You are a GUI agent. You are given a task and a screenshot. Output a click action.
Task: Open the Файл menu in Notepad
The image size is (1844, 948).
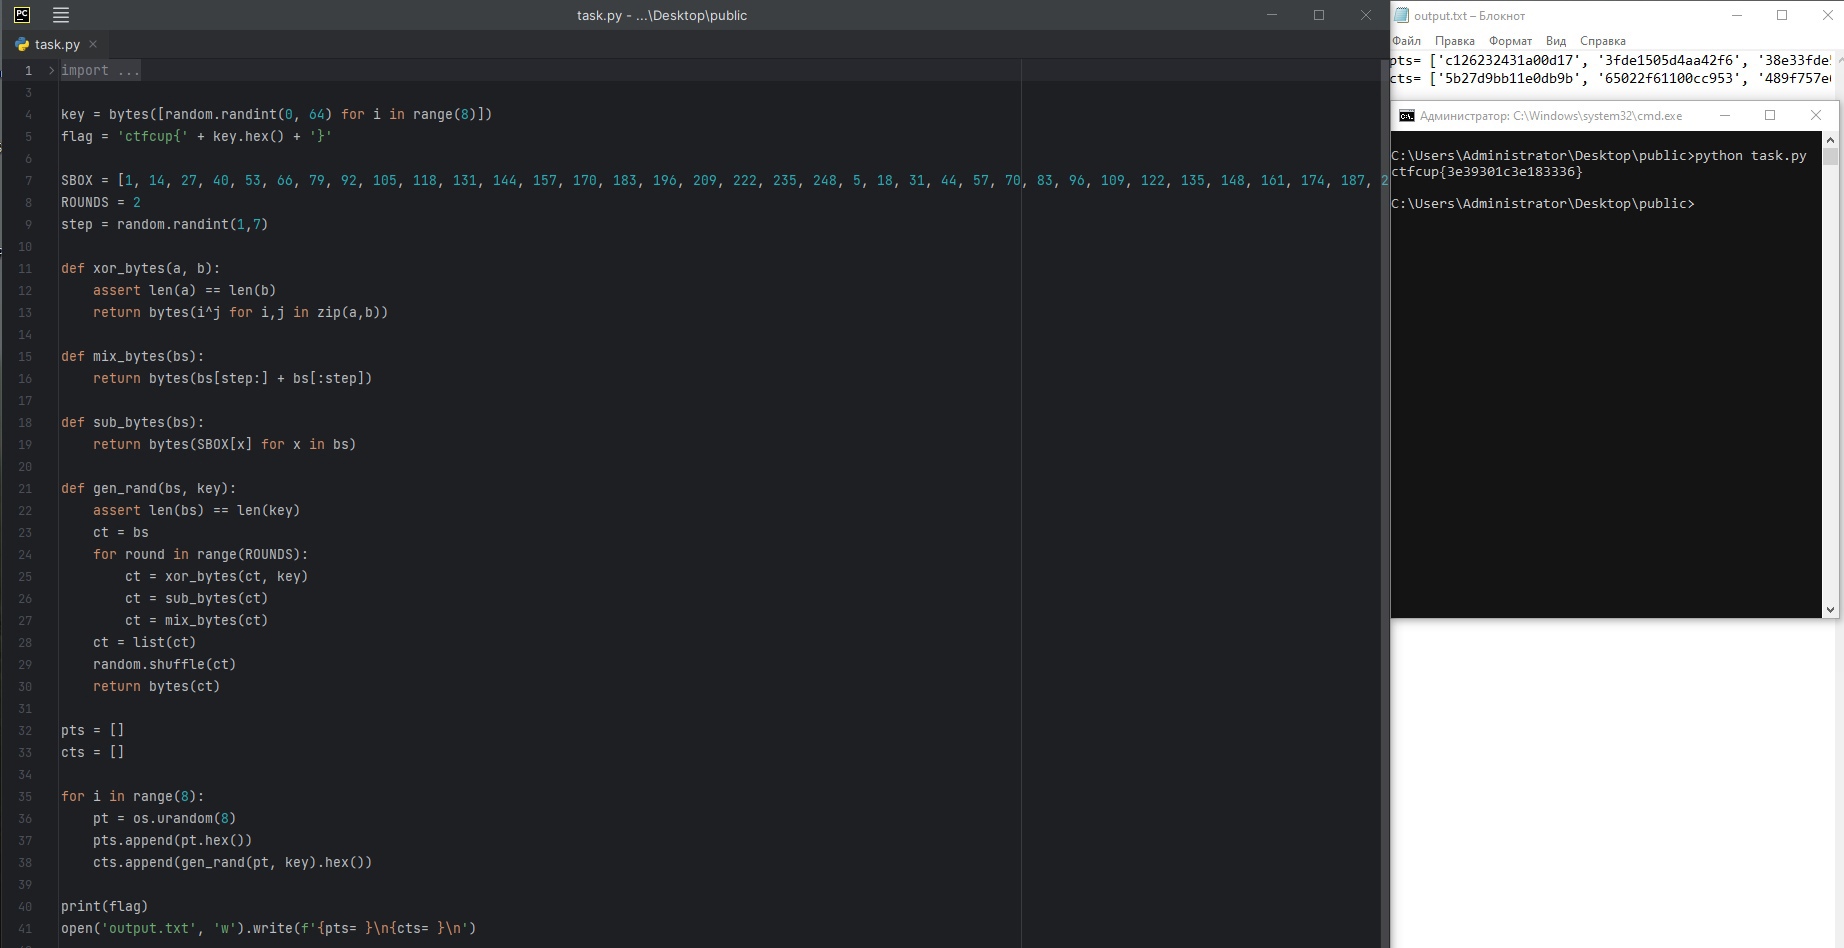pos(1406,41)
